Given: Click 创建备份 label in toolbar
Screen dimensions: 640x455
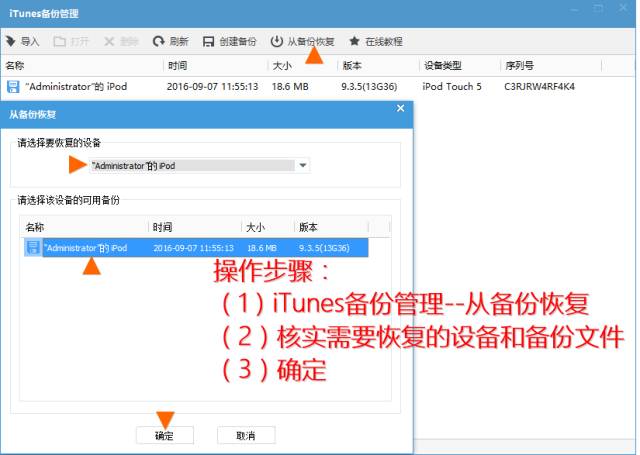Looking at the screenshot, I should (238, 42).
